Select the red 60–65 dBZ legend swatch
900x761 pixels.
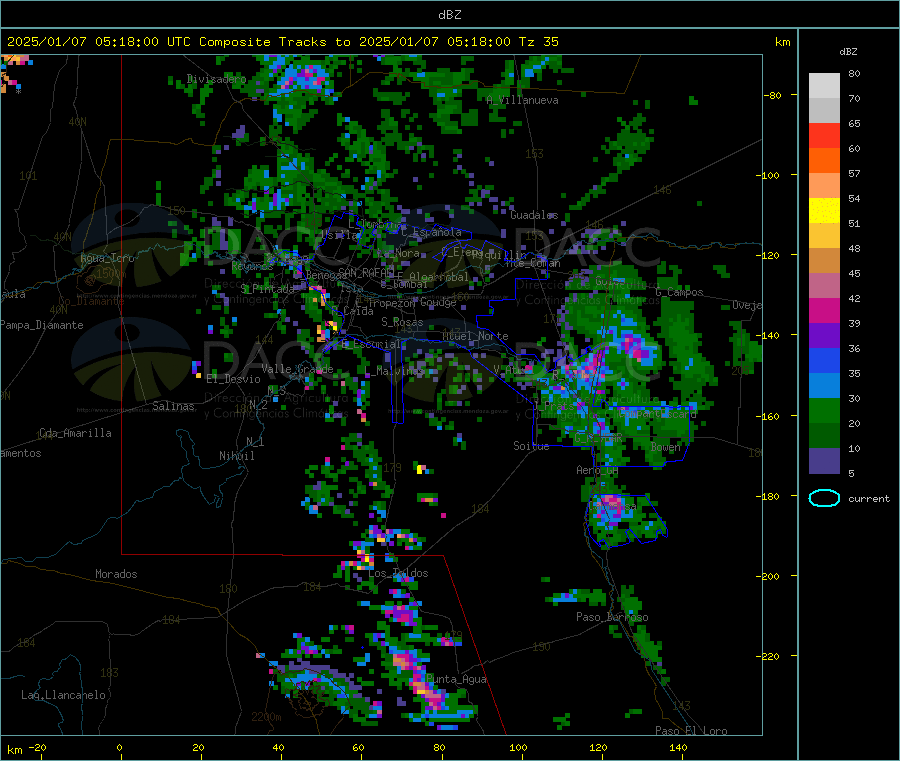[x=824, y=135]
